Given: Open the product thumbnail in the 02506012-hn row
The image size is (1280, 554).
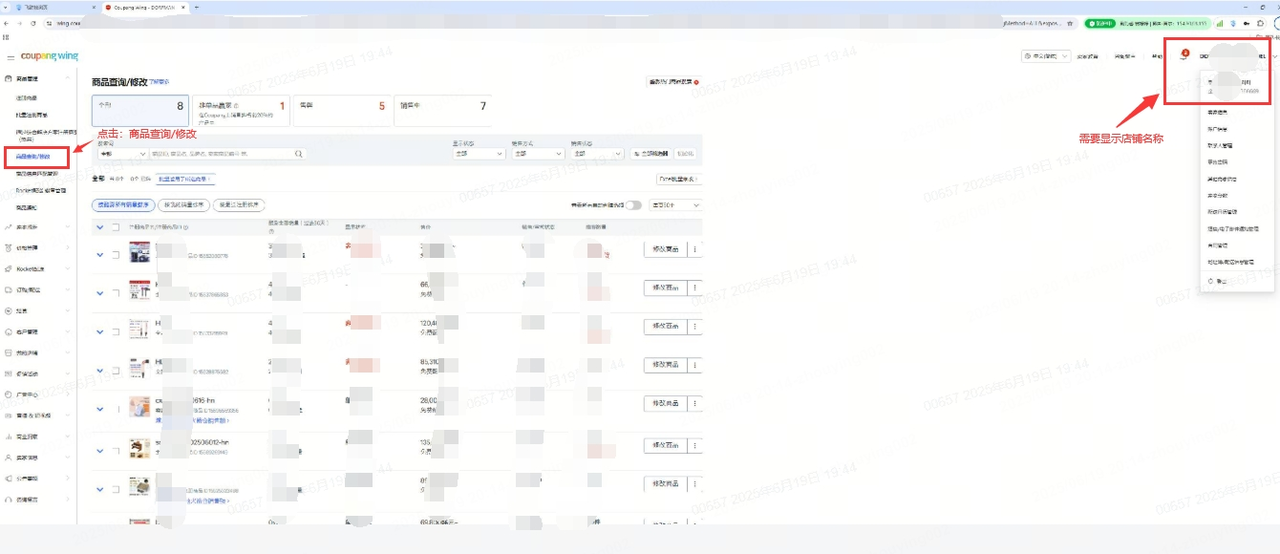Looking at the screenshot, I should 139,447.
